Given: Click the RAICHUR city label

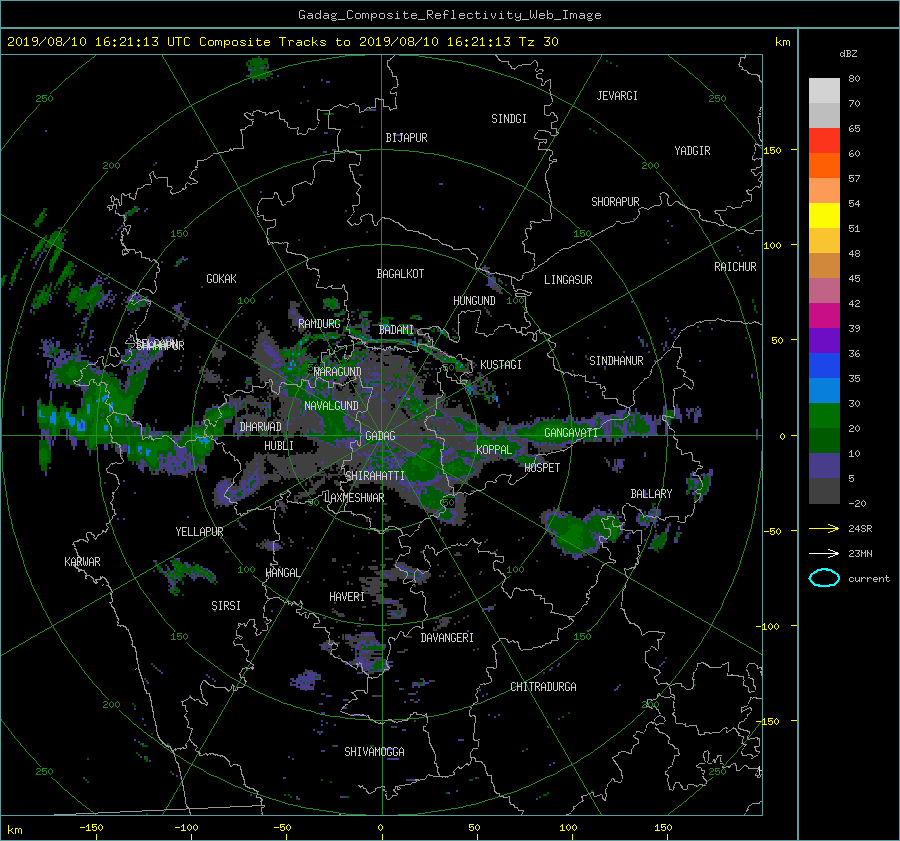Looking at the screenshot, I should (x=735, y=267).
